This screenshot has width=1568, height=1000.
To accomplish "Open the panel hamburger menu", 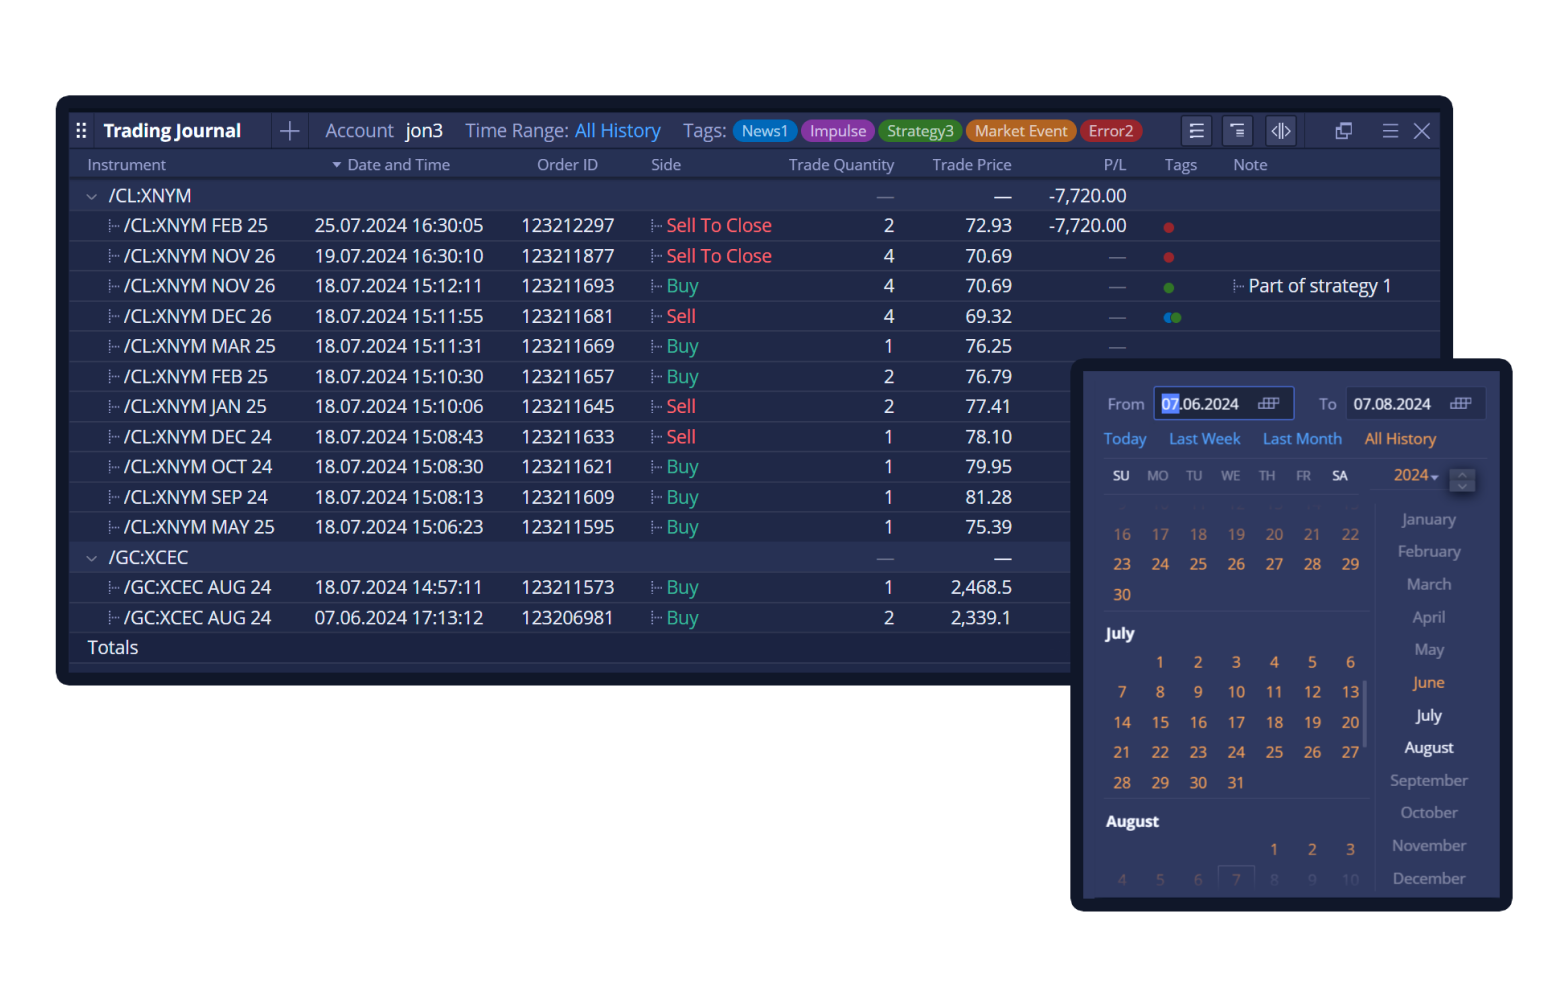I will tap(1390, 131).
